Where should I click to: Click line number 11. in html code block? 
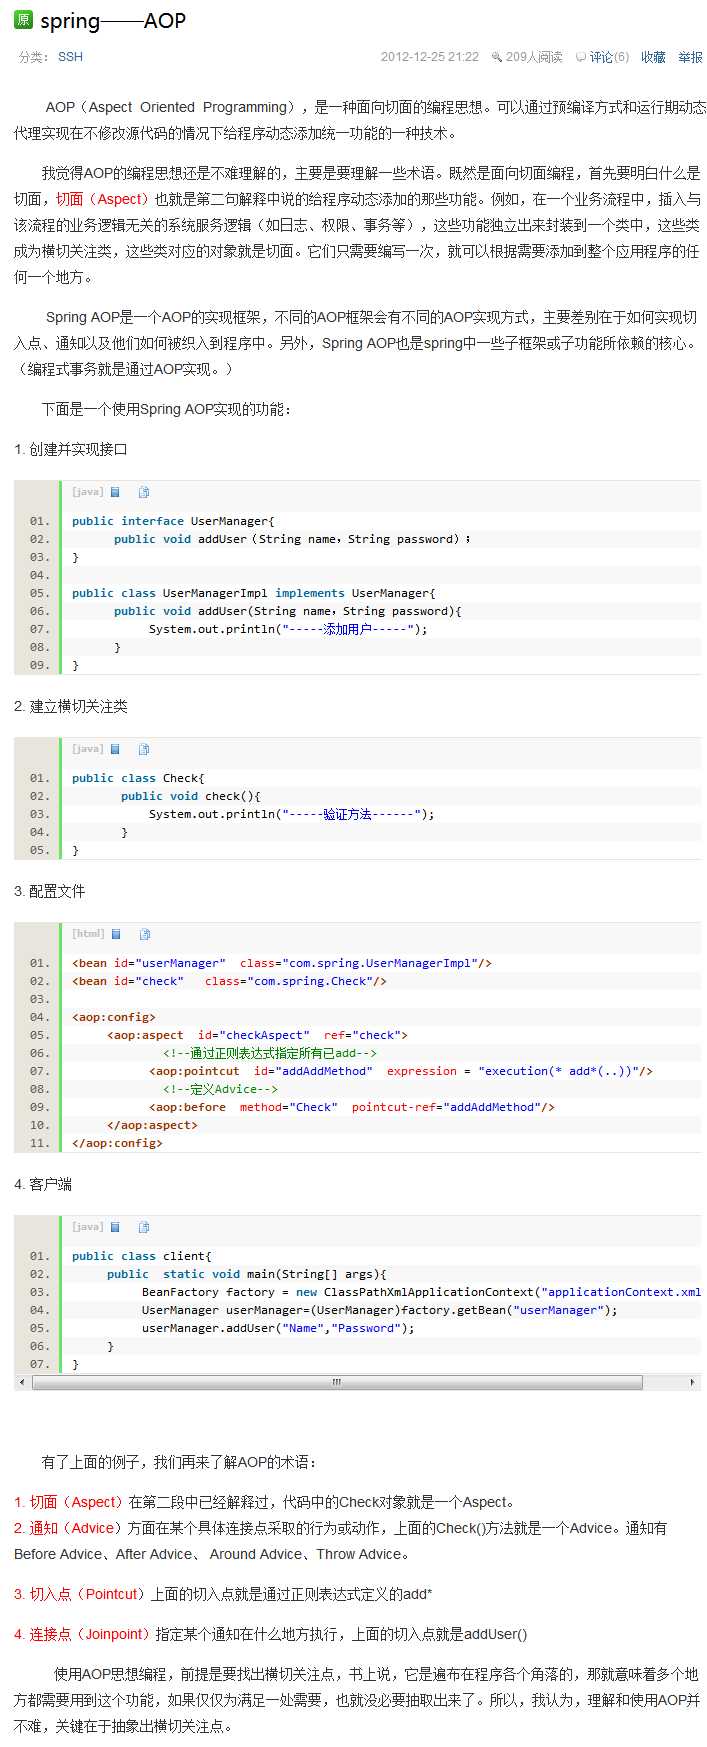tap(39, 1143)
